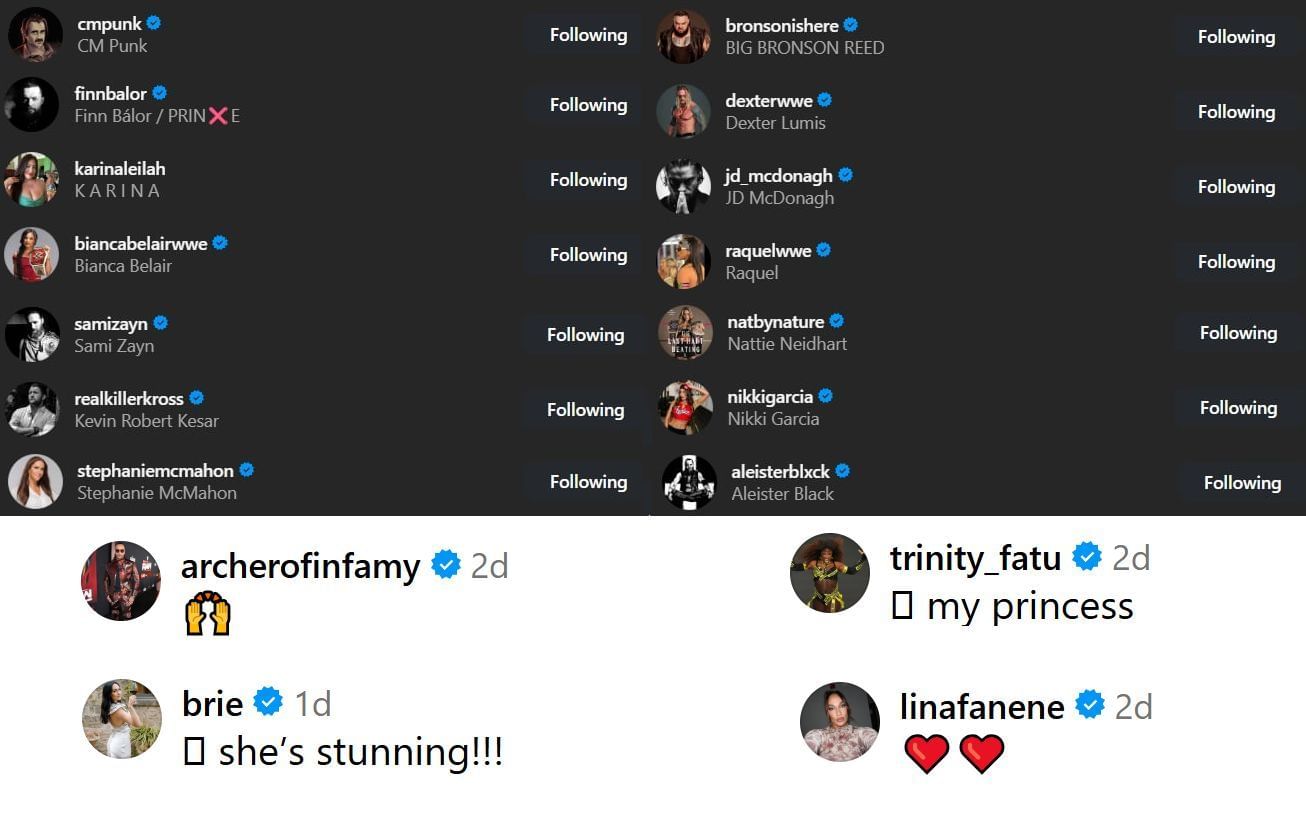Click linafanene's verified checkmark icon
This screenshot has width=1306, height=822.
(x=1089, y=706)
